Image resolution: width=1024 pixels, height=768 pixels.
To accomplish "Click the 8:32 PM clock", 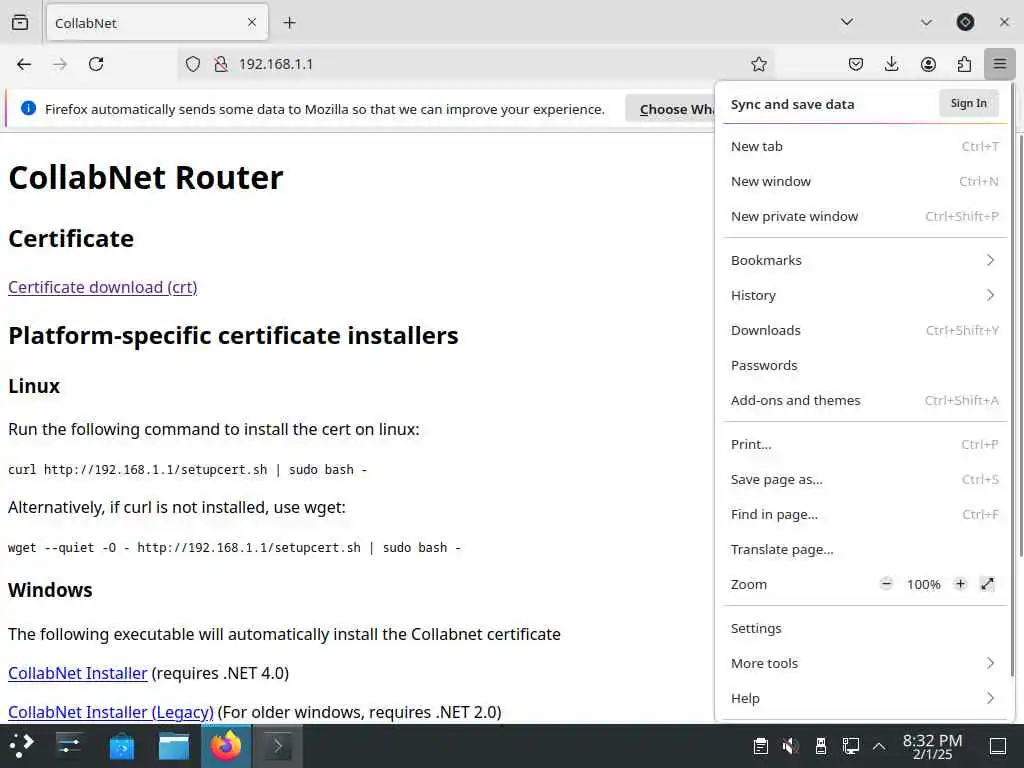I will pos(933,746).
